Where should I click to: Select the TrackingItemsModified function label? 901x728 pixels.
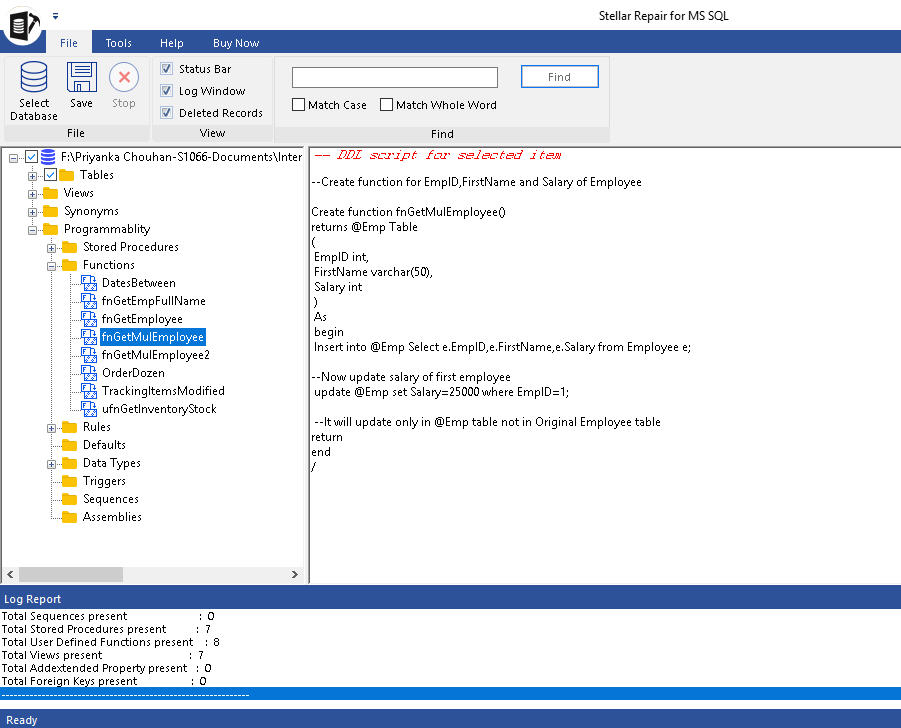click(163, 391)
